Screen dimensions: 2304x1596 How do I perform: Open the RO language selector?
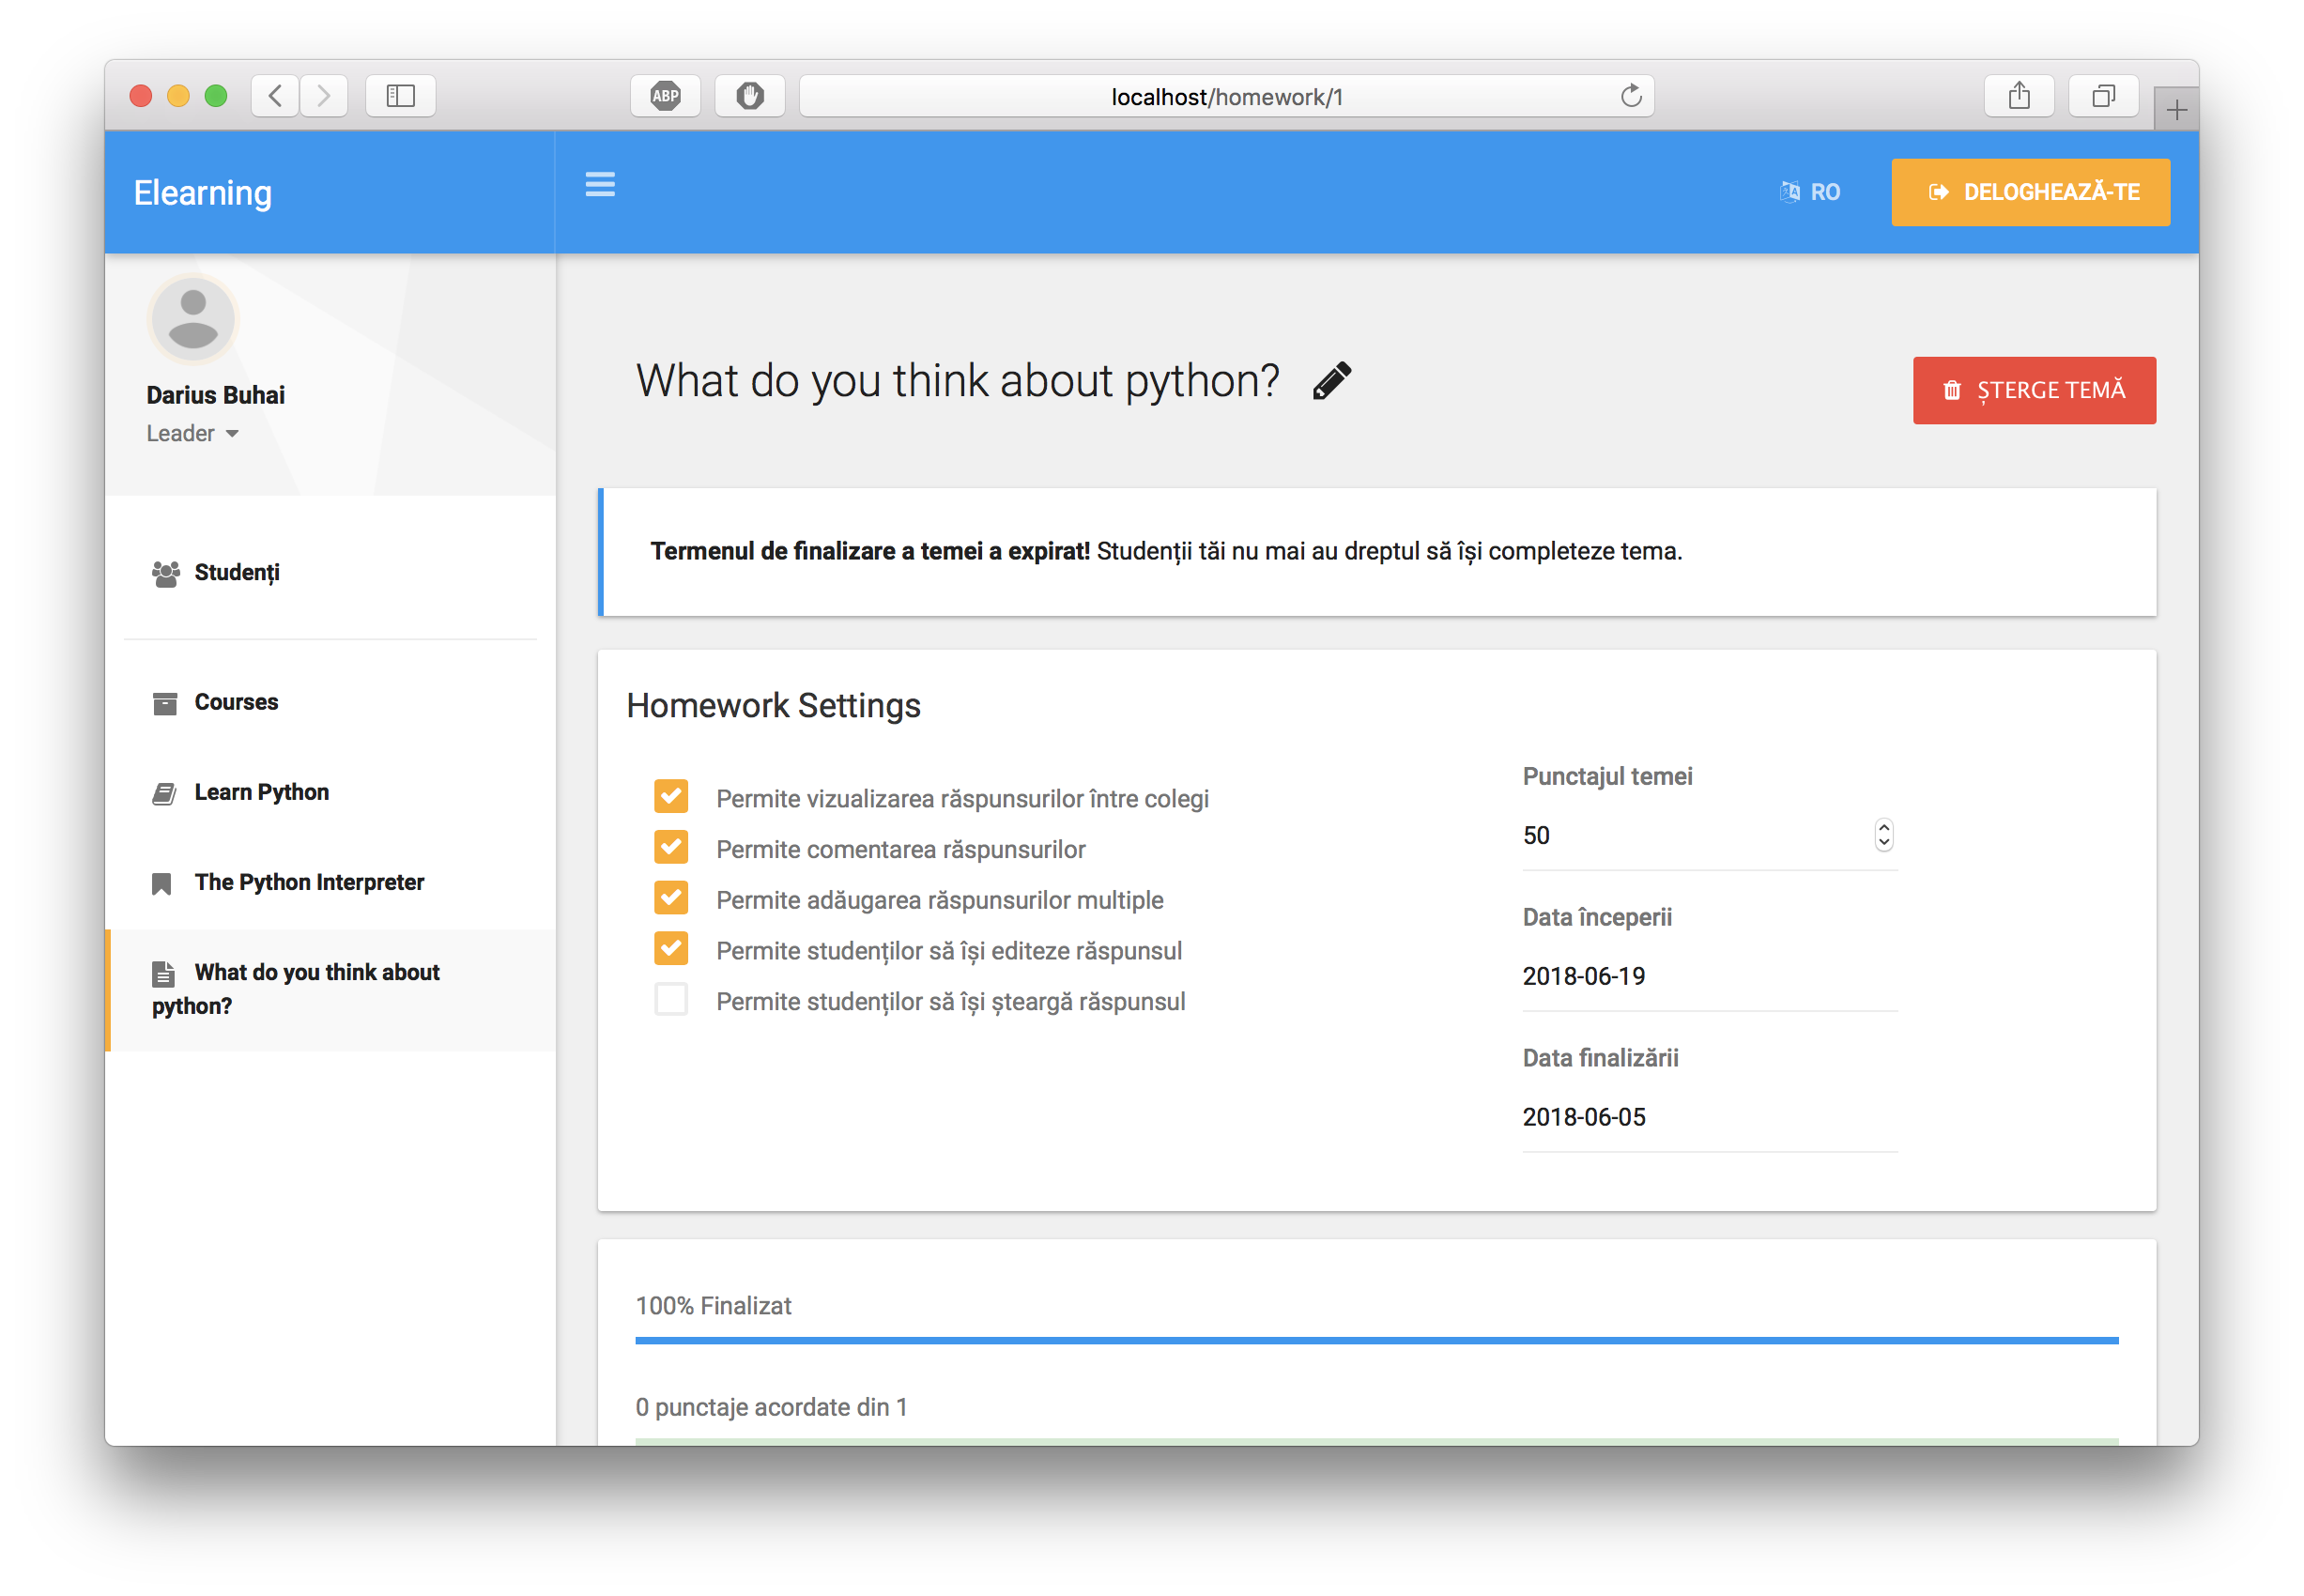click(x=1810, y=192)
